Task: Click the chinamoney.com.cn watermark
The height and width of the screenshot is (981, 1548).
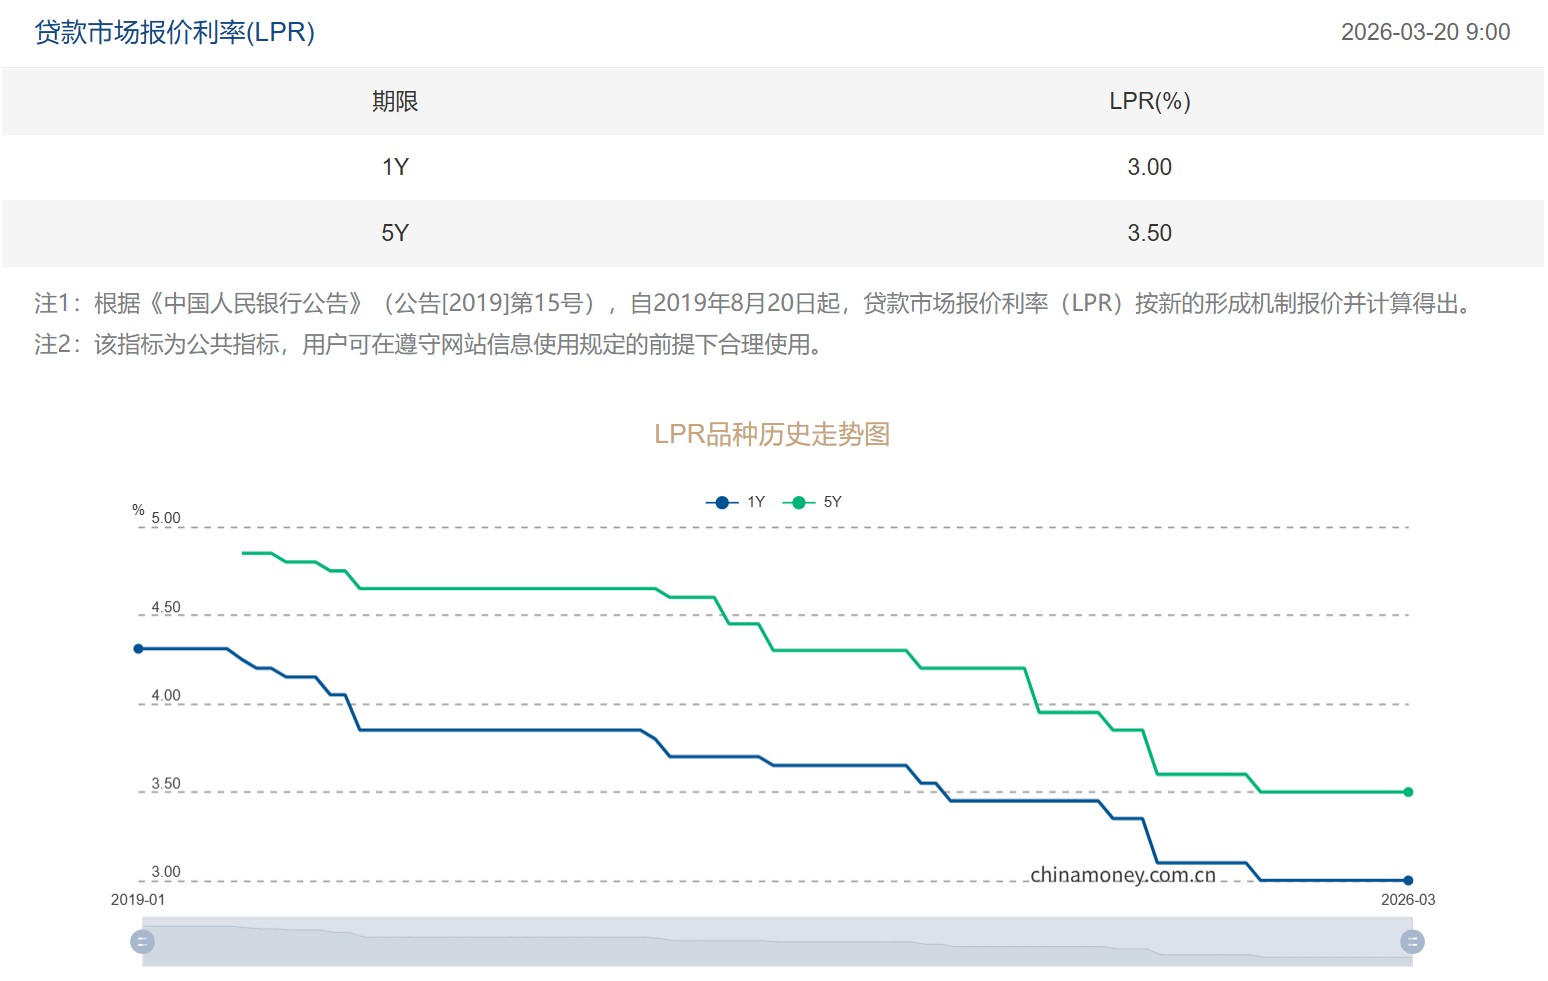Action: click(x=1123, y=875)
